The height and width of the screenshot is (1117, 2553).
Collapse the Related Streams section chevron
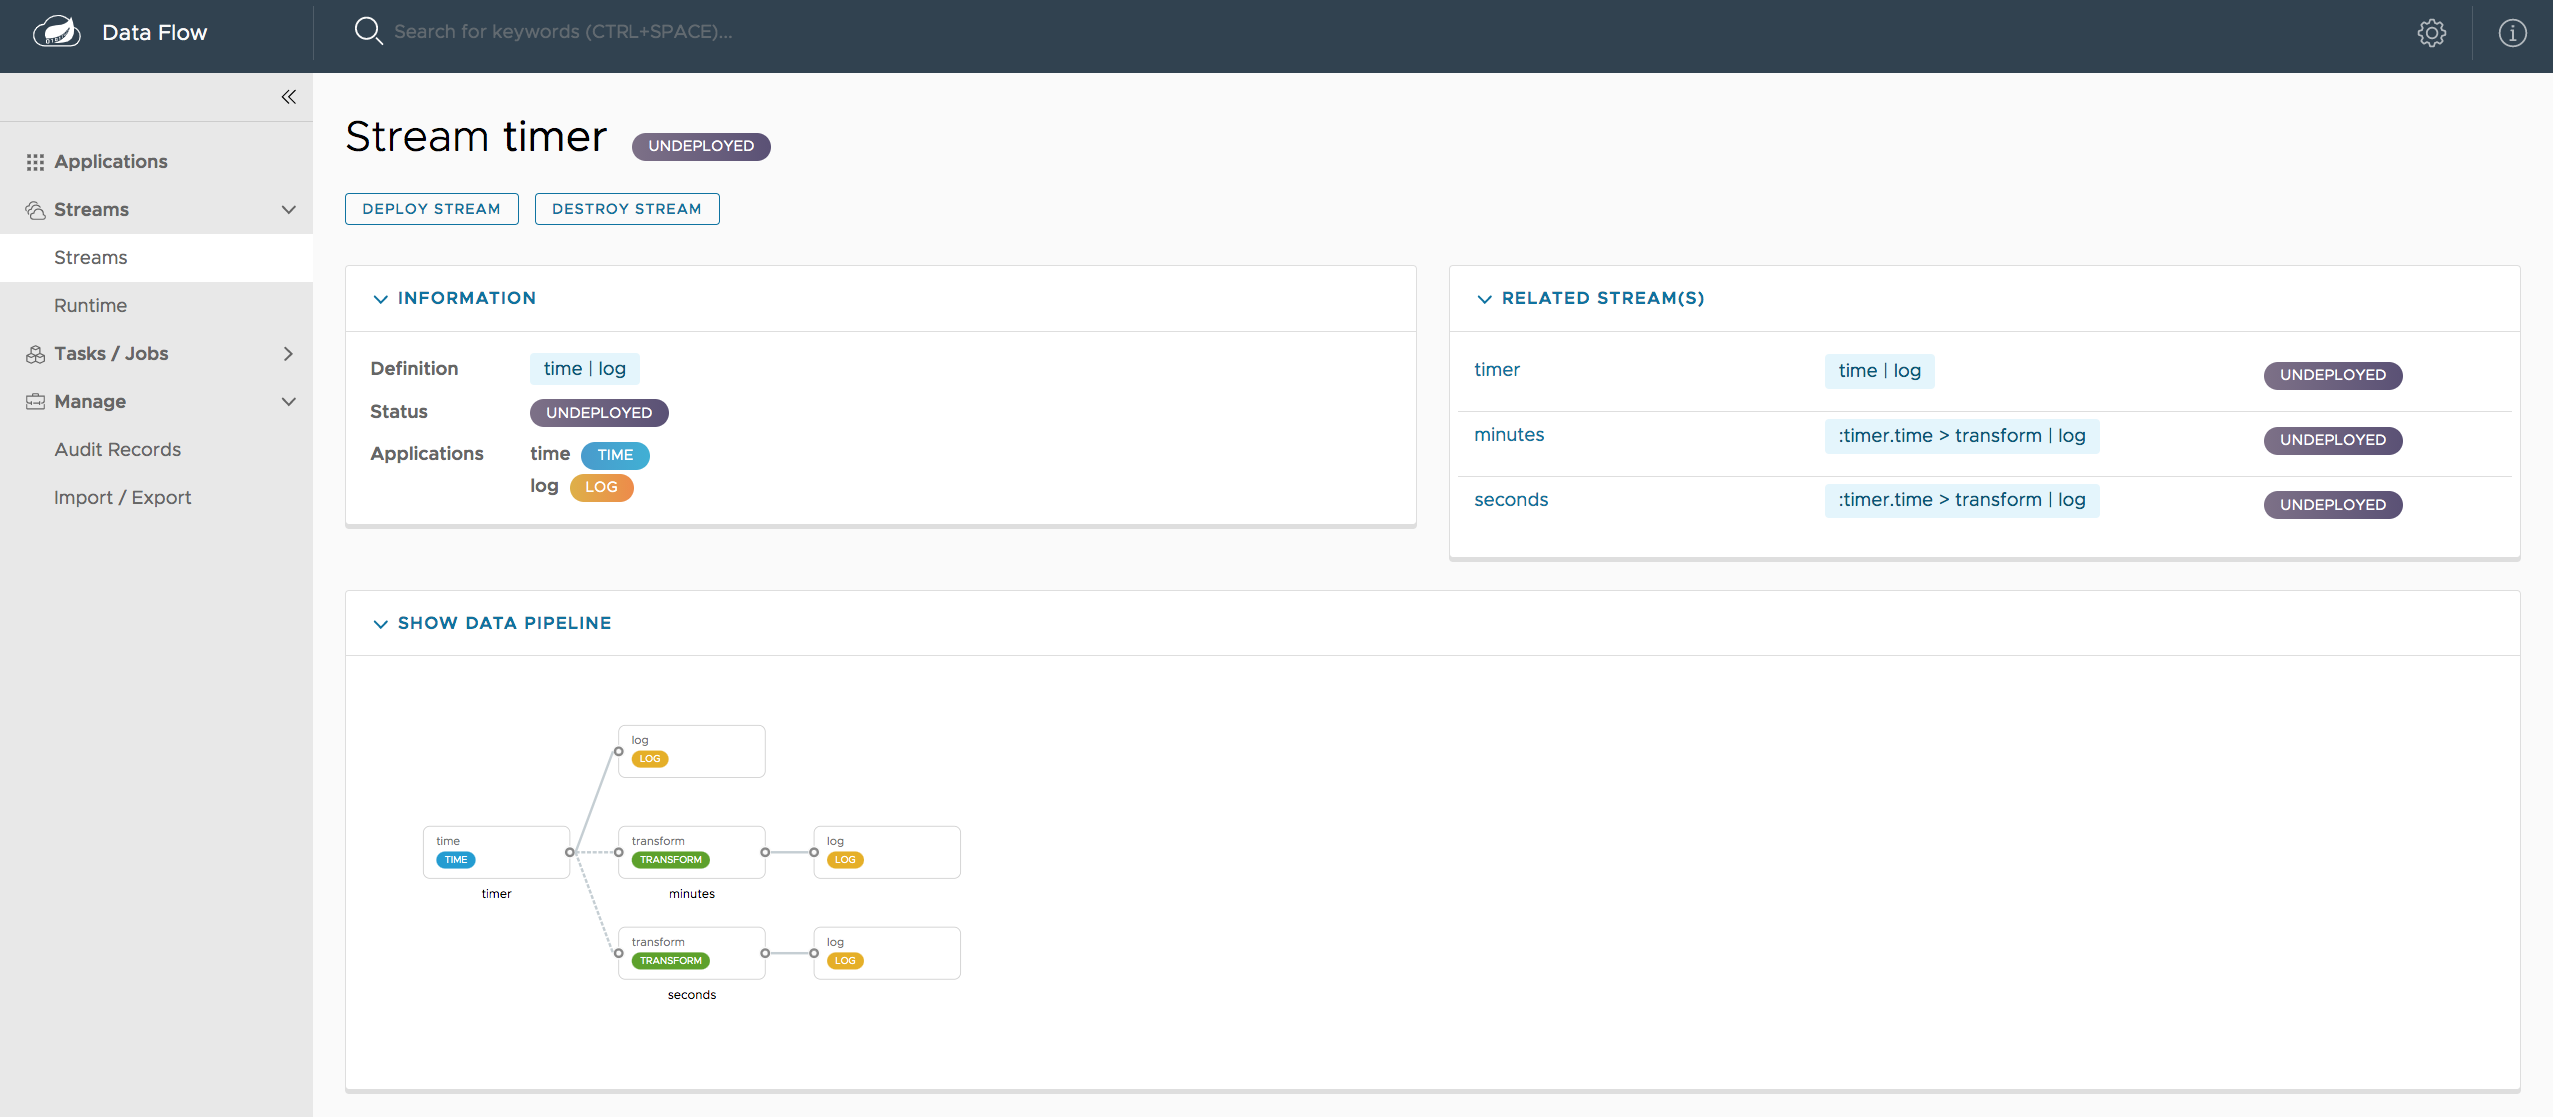point(1482,298)
